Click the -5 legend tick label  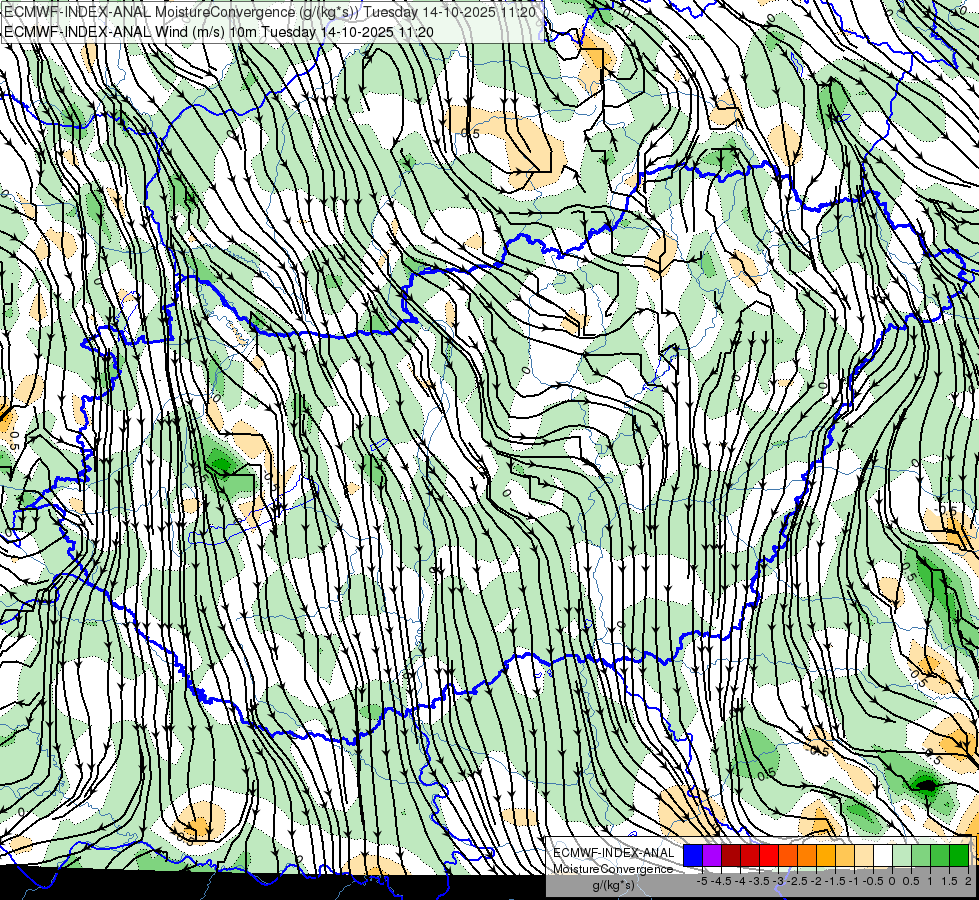[702, 881]
